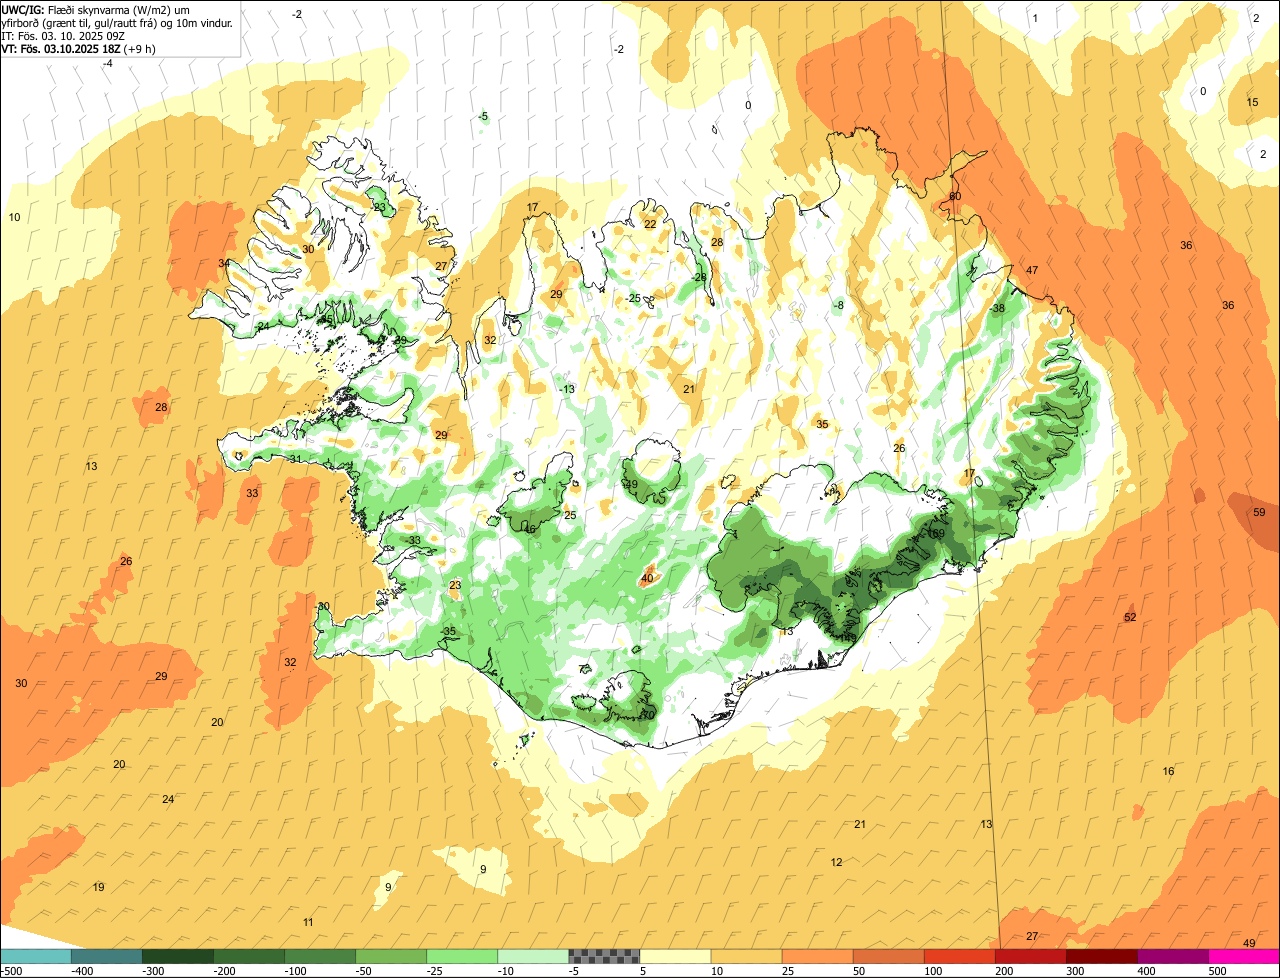The image size is (1280, 978).
Task: Click the 300 to 400 dark red legend swatch
Action: [1101, 956]
